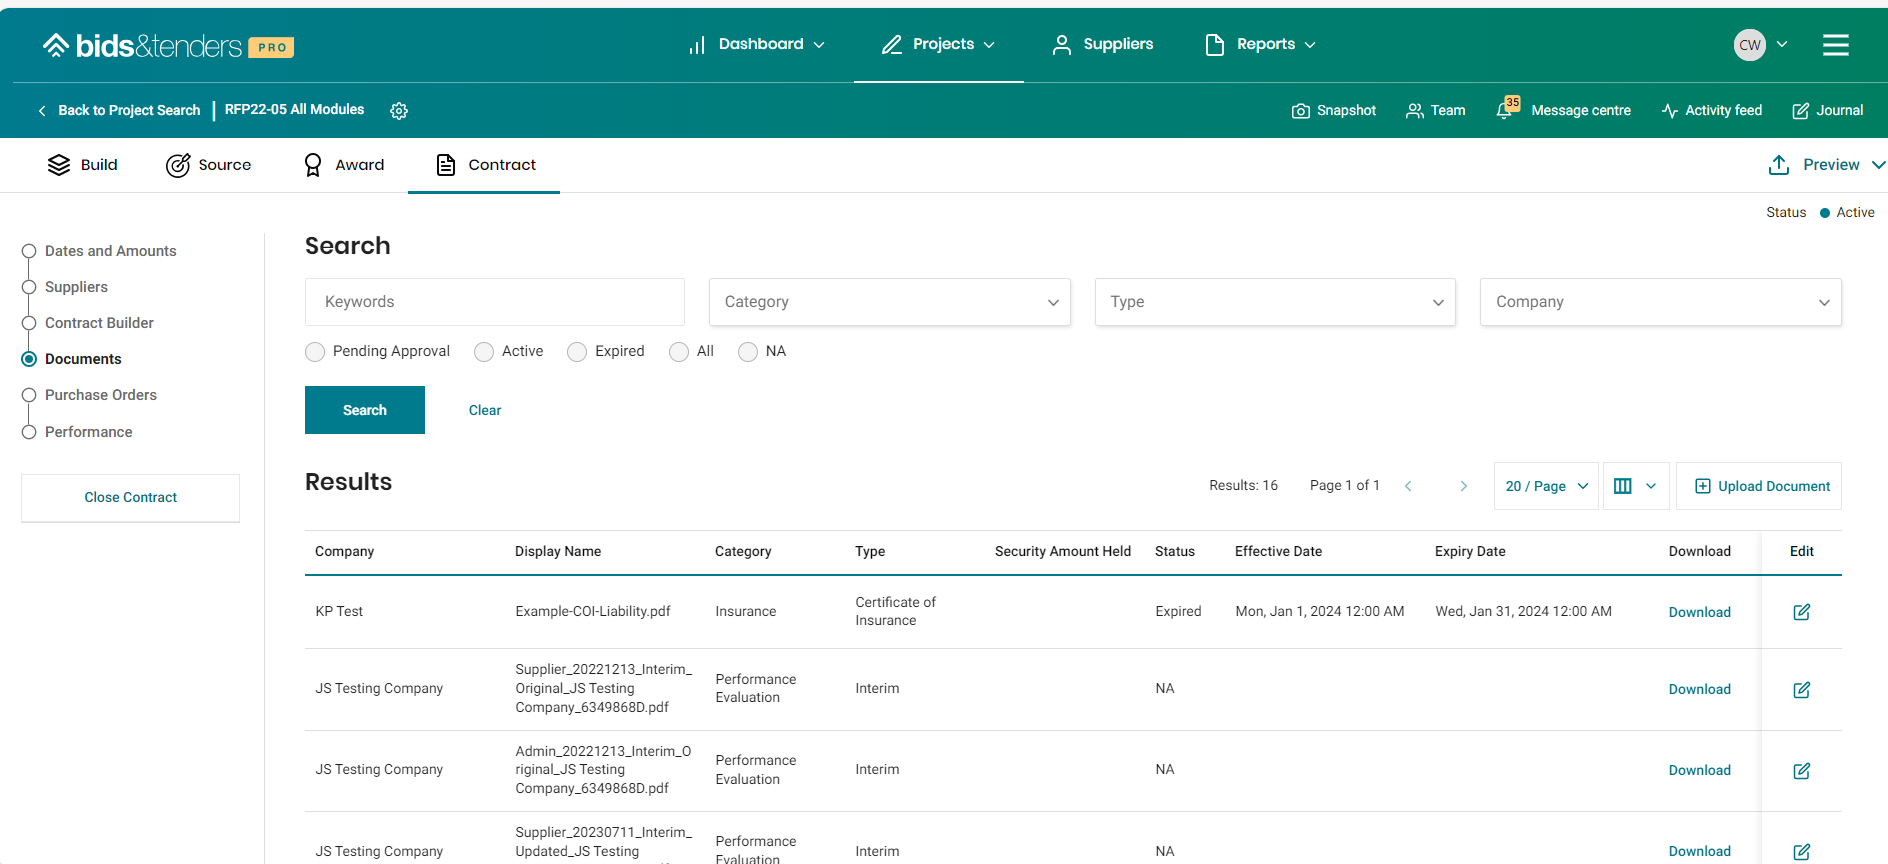Change the 20 / Page size dropdown
The height and width of the screenshot is (864, 1888).
click(1546, 486)
